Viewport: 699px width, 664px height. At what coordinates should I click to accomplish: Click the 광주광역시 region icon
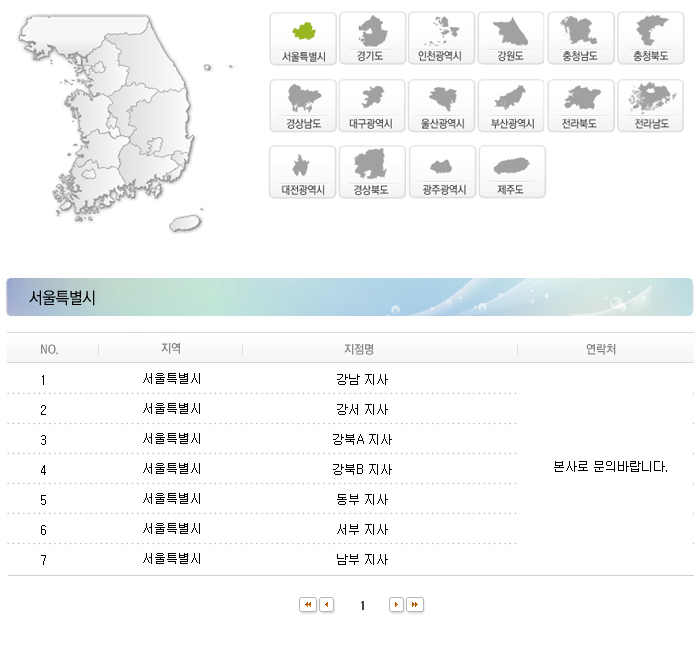(442, 172)
